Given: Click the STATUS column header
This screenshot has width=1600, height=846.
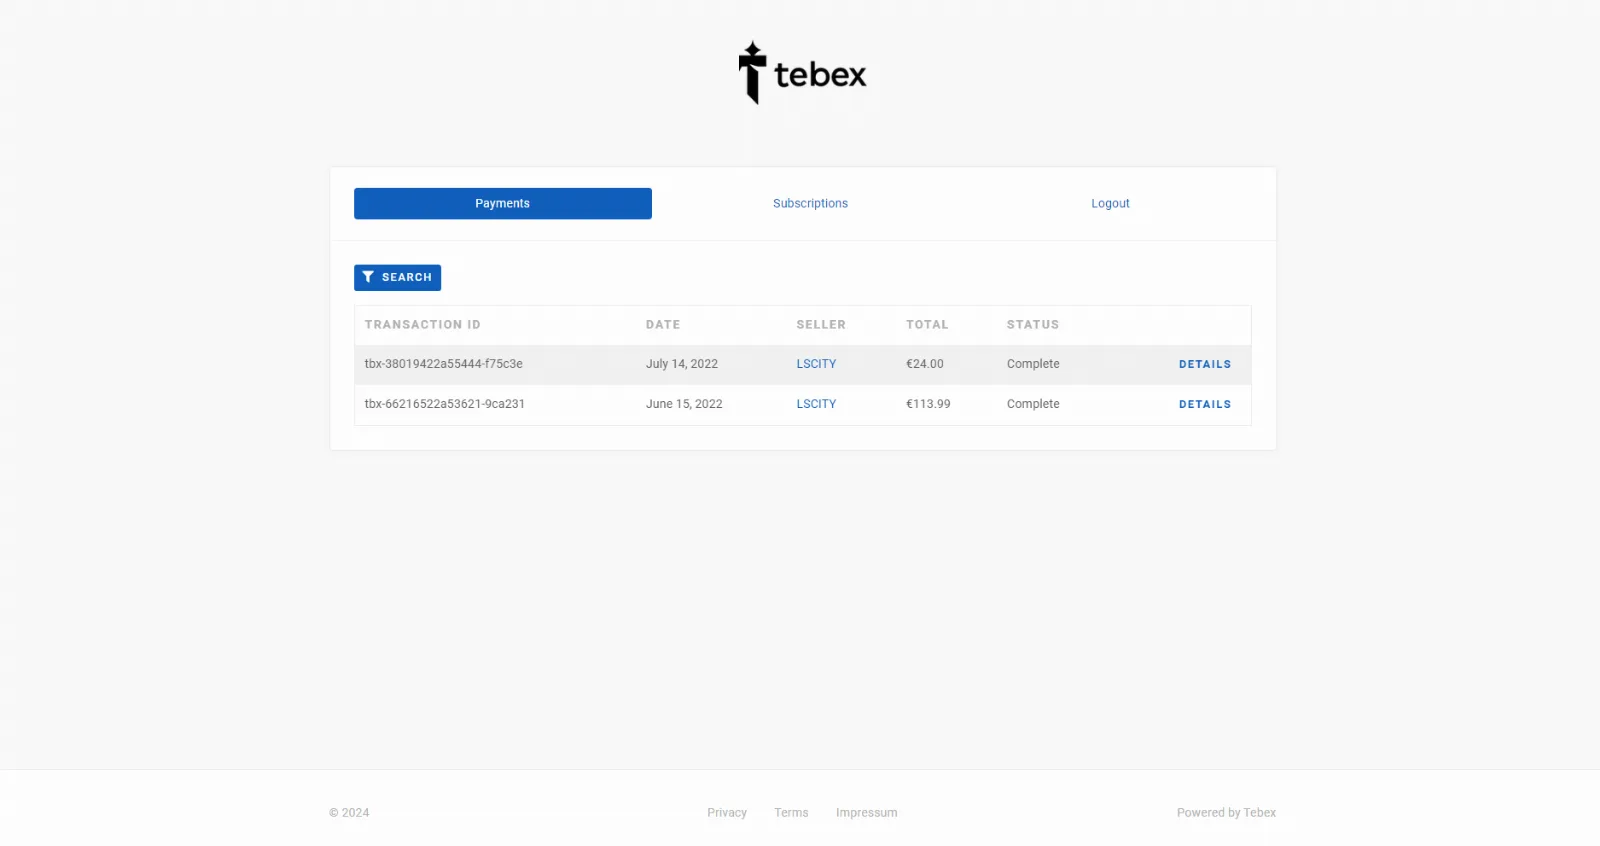Looking at the screenshot, I should (x=1033, y=325).
